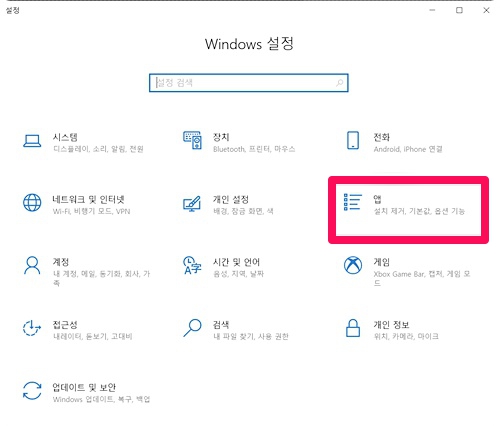
Task: Click description Wi-Fi, 비행기 모드, VPN
Action: 91,211
